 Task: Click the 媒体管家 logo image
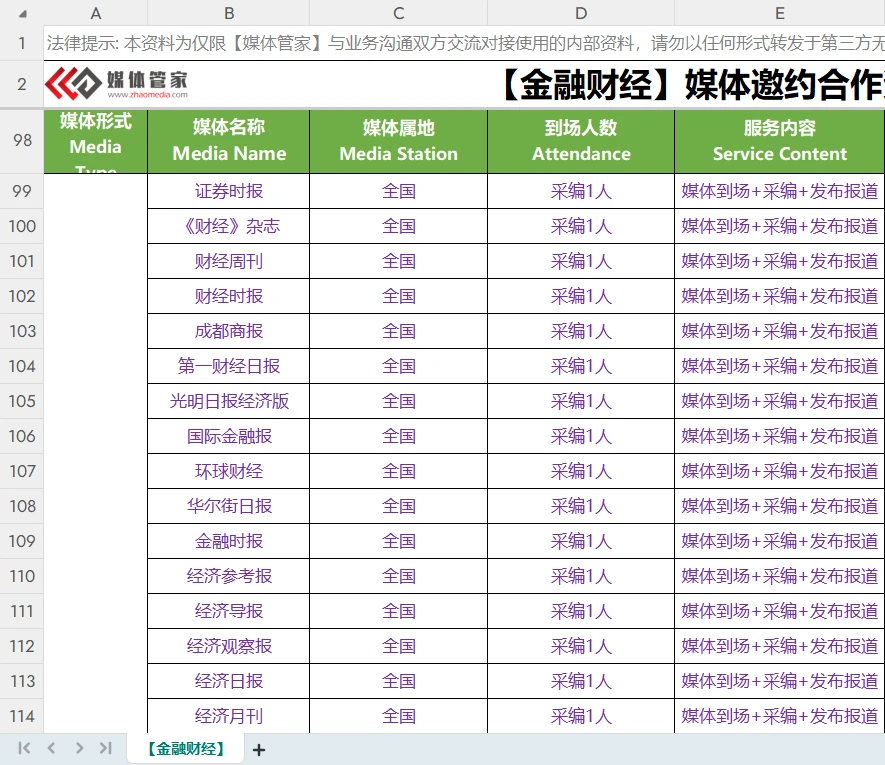pyautogui.click(x=116, y=83)
